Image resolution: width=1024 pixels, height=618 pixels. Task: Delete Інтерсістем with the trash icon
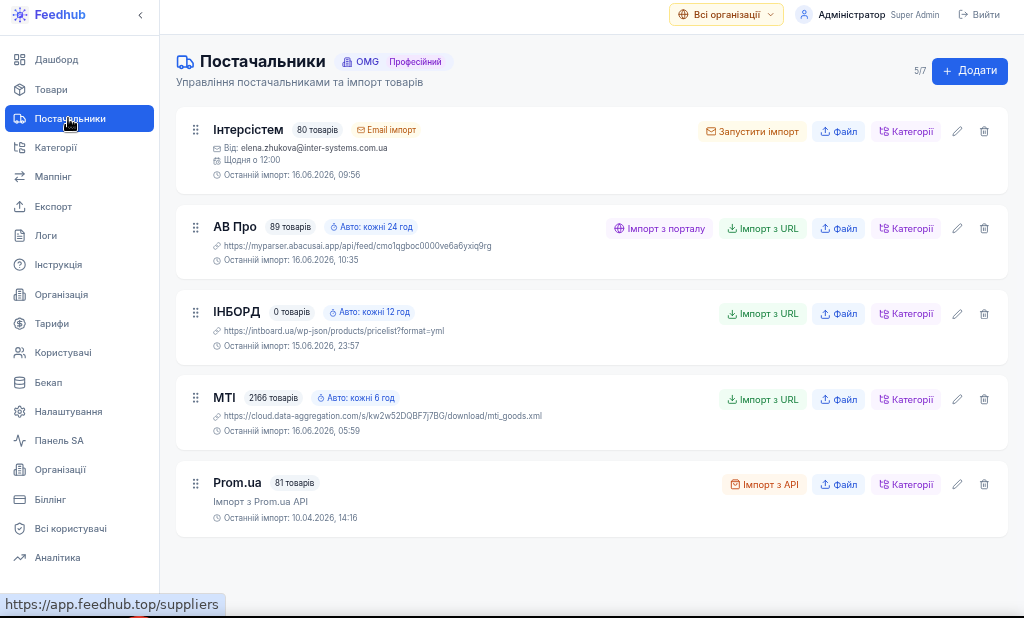tap(984, 131)
